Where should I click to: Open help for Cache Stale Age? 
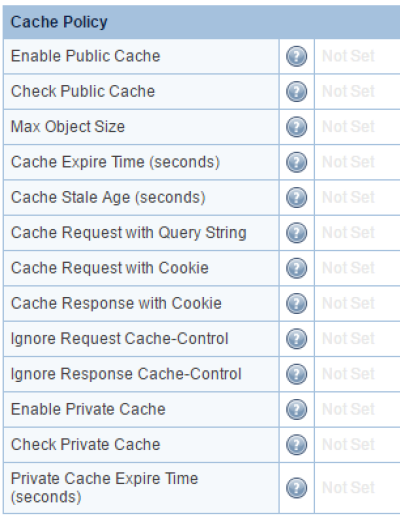click(x=296, y=198)
